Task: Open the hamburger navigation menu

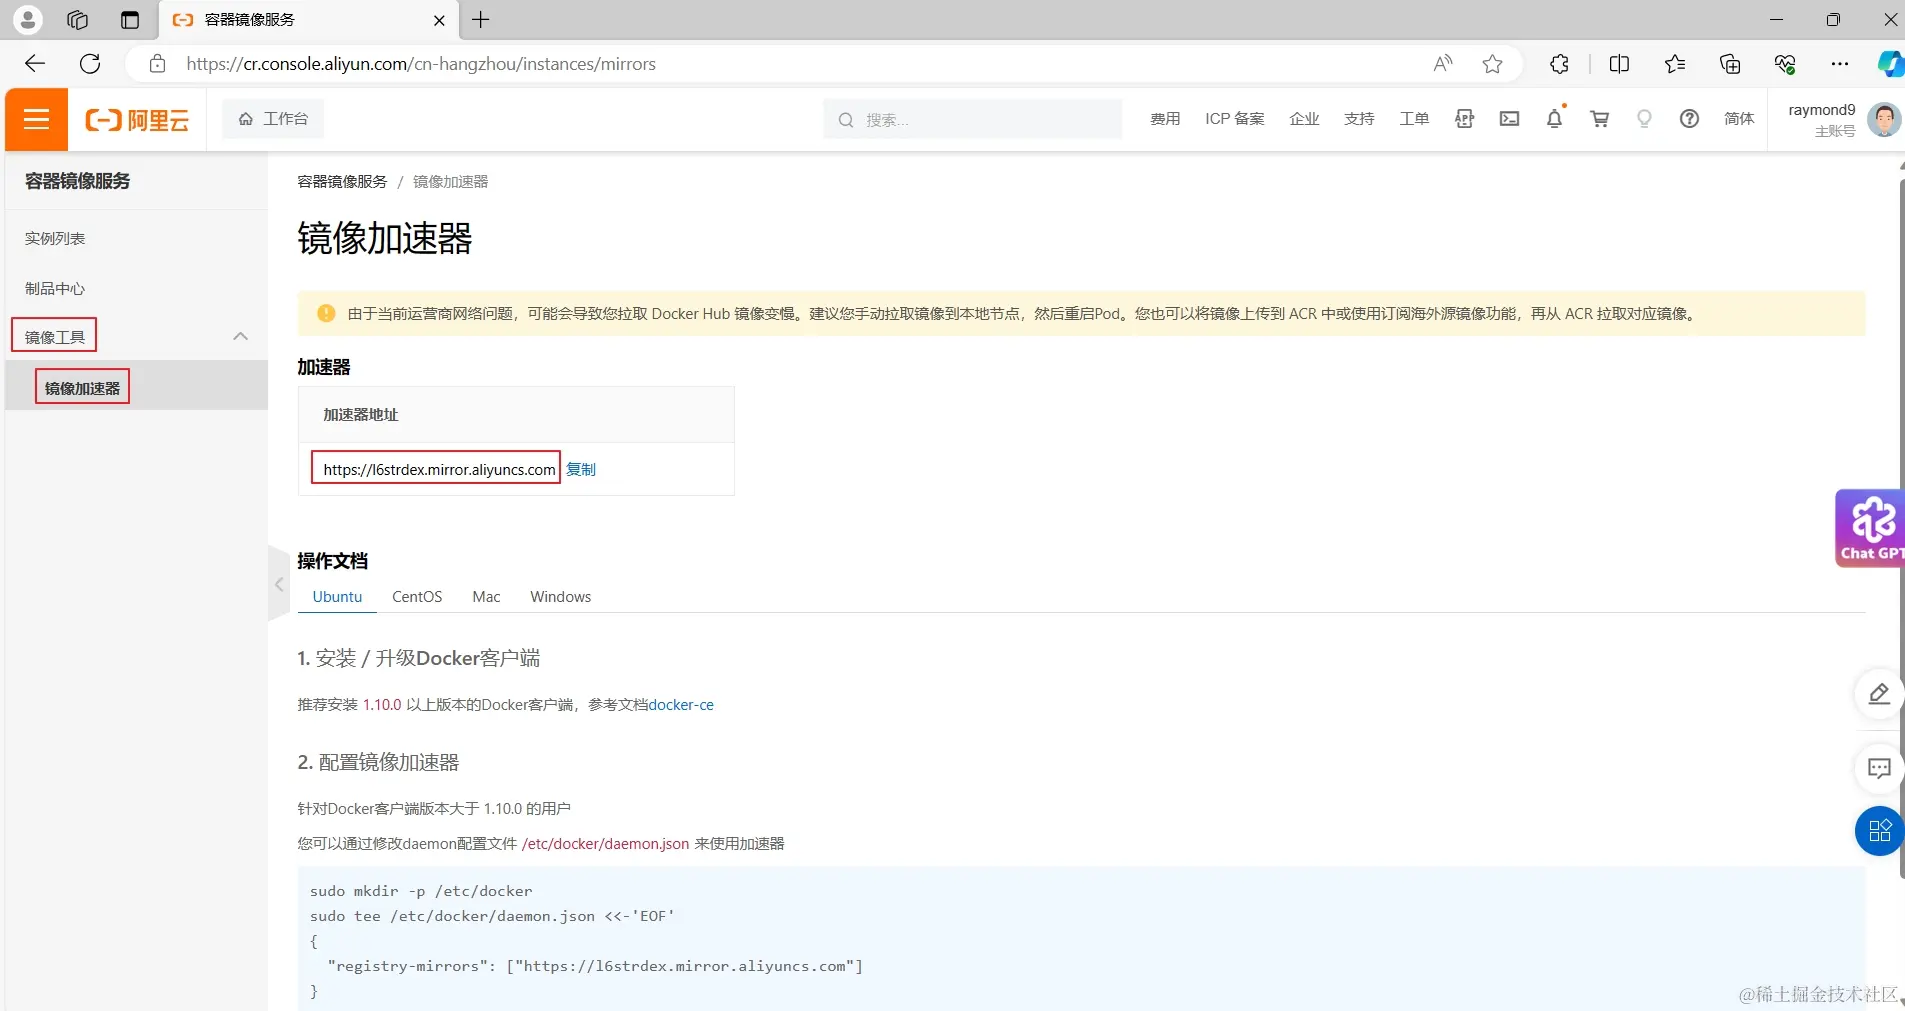Action: tap(36, 120)
